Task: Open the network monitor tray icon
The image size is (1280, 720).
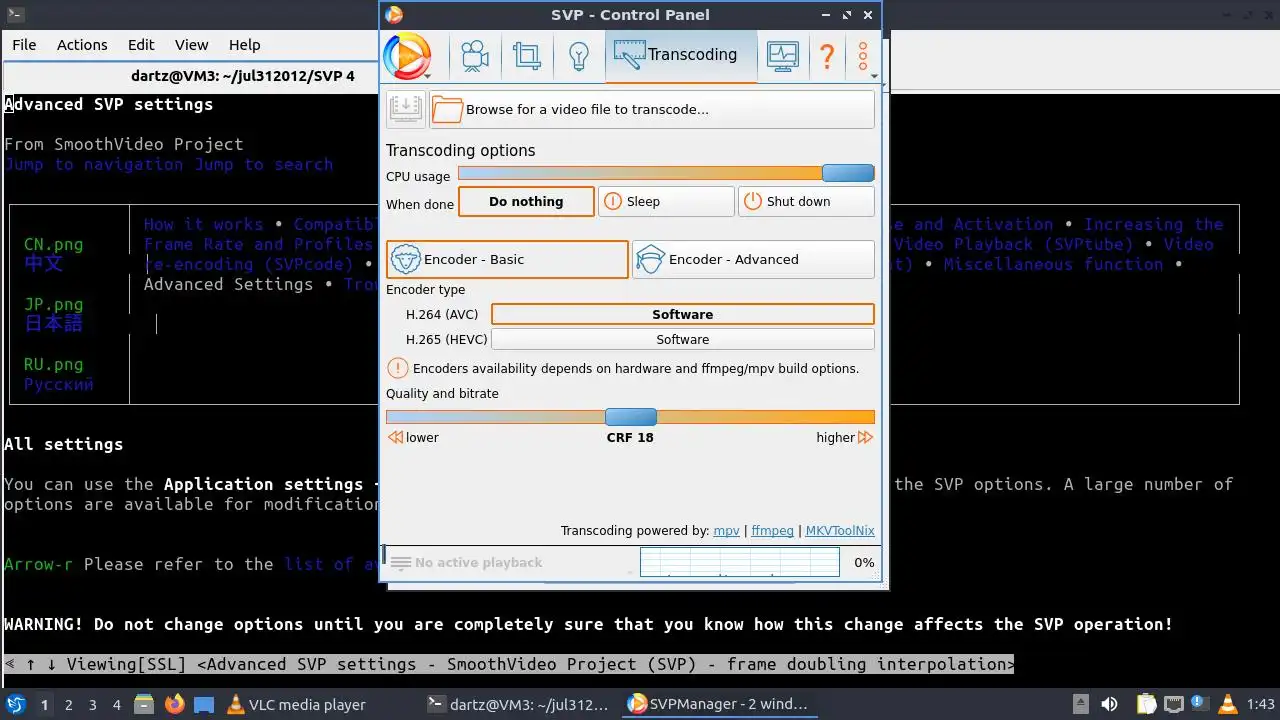Action: (x=1173, y=704)
